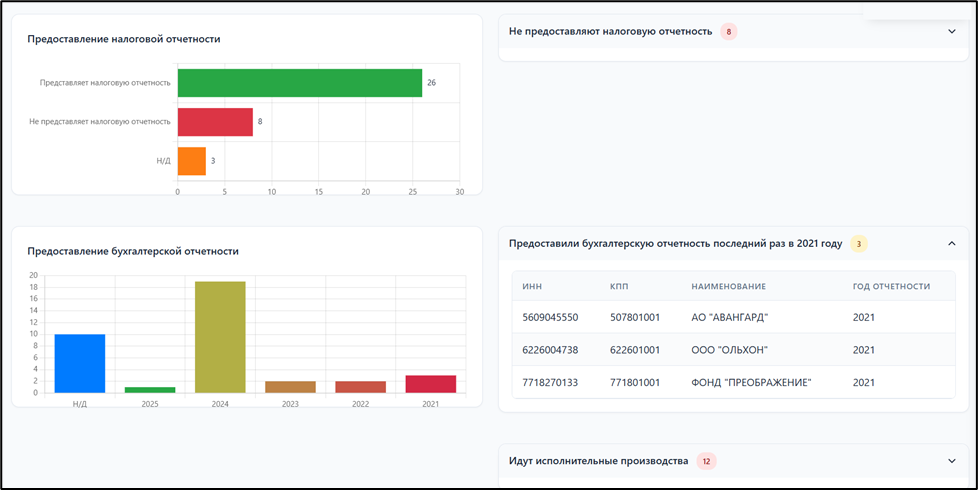Screen dimensions: 978x490
Task: Select the 2024 bar in accounting chart
Action: point(220,337)
